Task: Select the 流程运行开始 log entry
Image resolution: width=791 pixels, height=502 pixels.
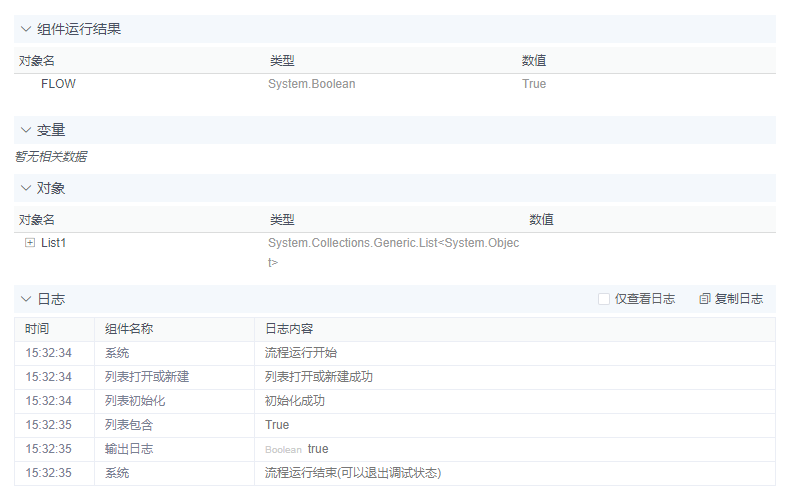Action: [x=301, y=353]
